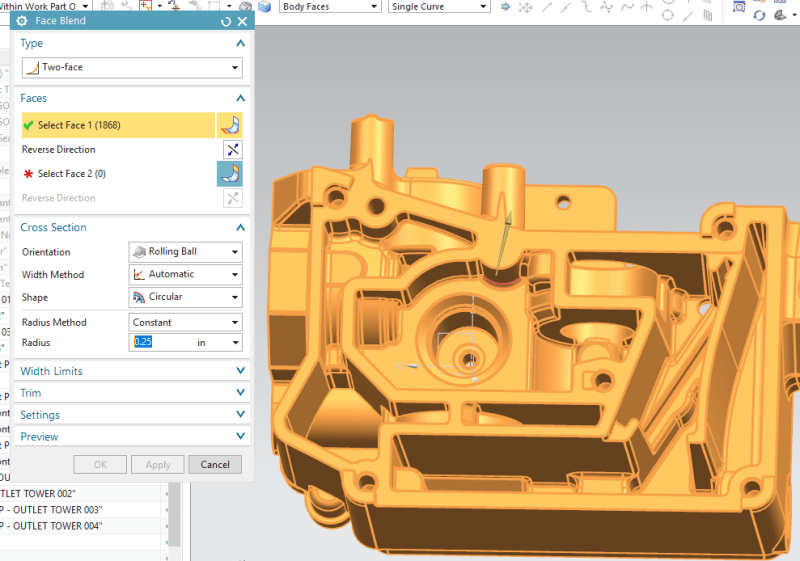Expand the Settings section

coord(240,415)
